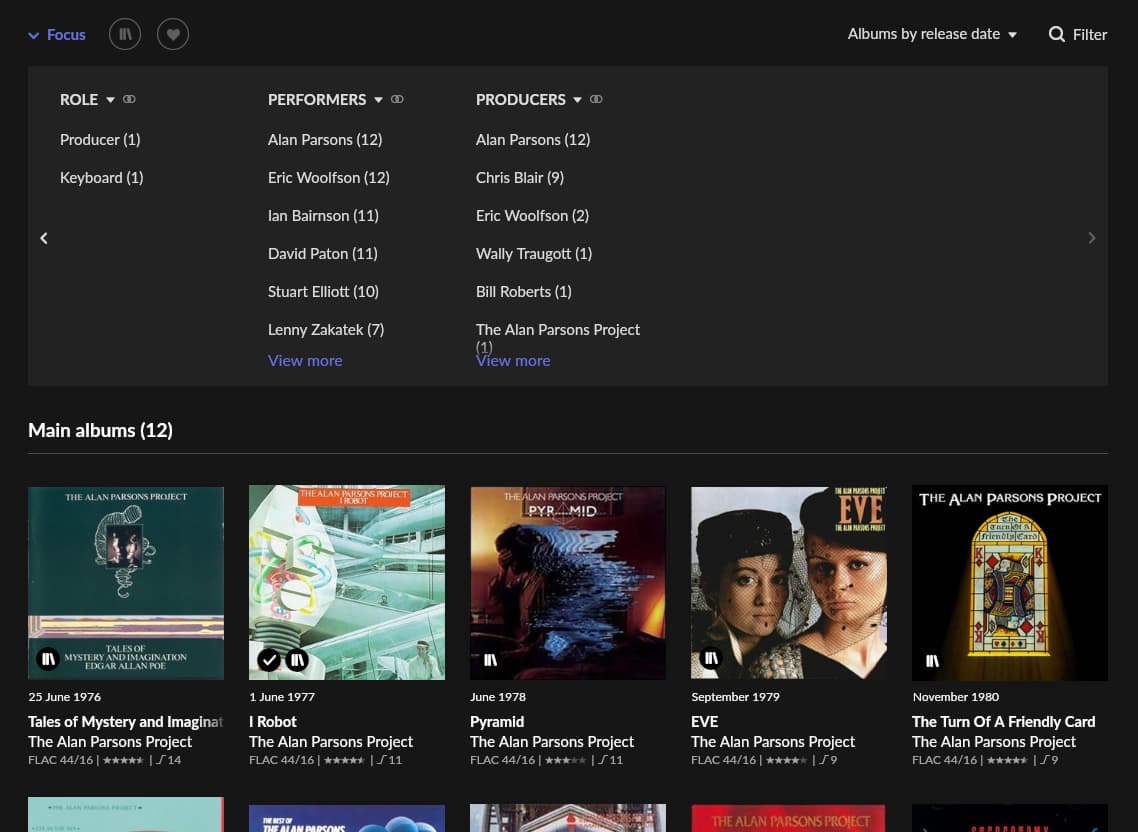The image size is (1138, 832).
Task: Click the checkmark badge on I Robot cover
Action: pos(269,659)
